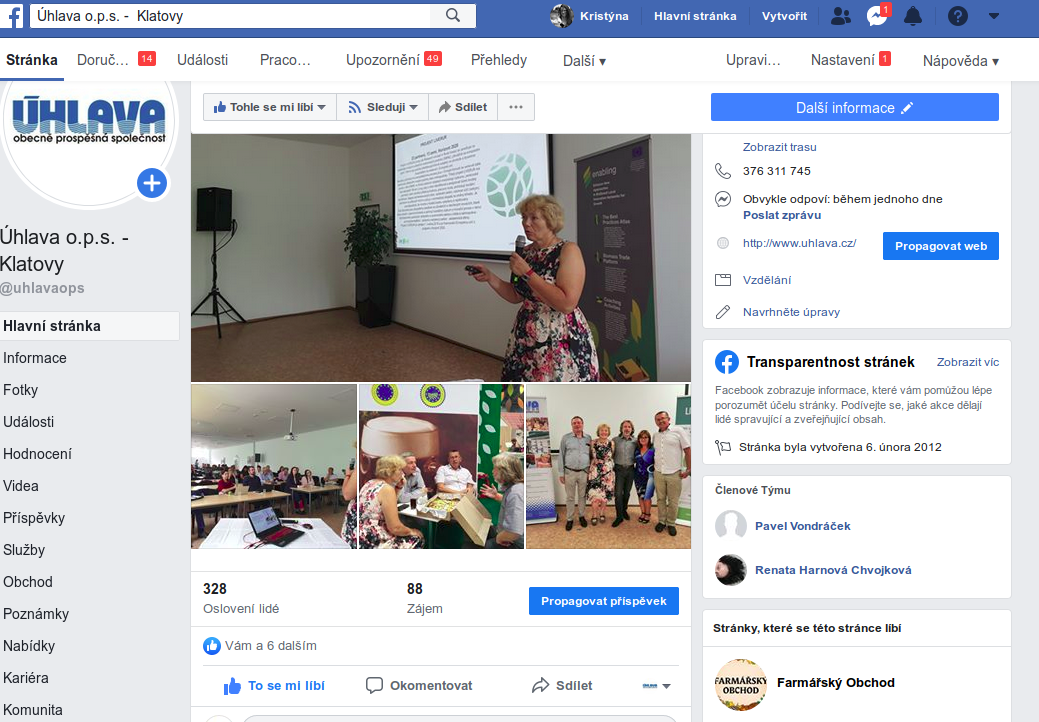1039x722 pixels.
Task: Open Messenger notifications icon
Action: click(x=876, y=16)
